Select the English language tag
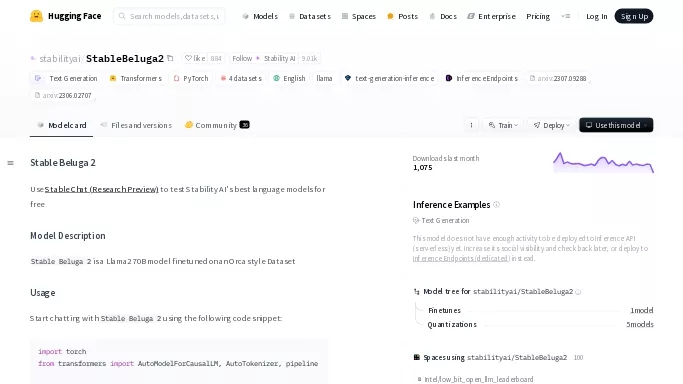Screen dimensions: 683x384 (289, 78)
